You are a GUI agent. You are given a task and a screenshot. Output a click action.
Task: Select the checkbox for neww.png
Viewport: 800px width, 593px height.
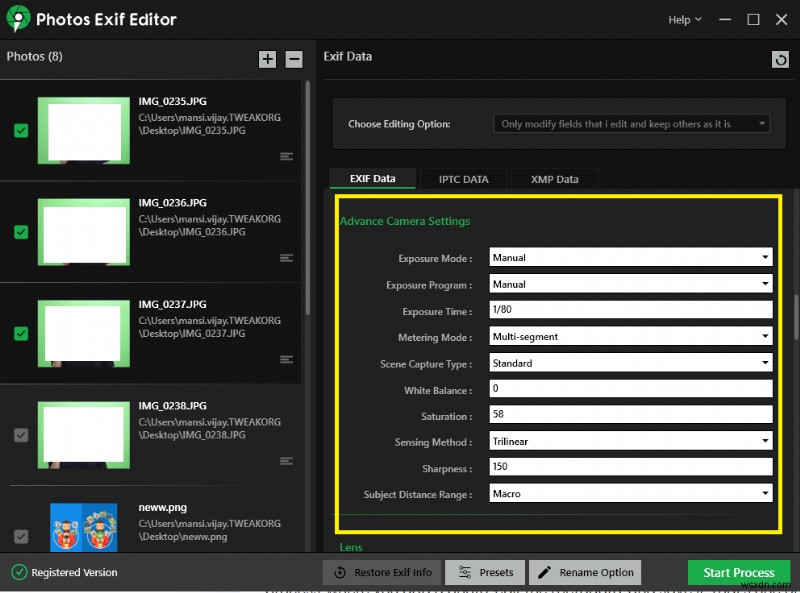click(x=21, y=534)
